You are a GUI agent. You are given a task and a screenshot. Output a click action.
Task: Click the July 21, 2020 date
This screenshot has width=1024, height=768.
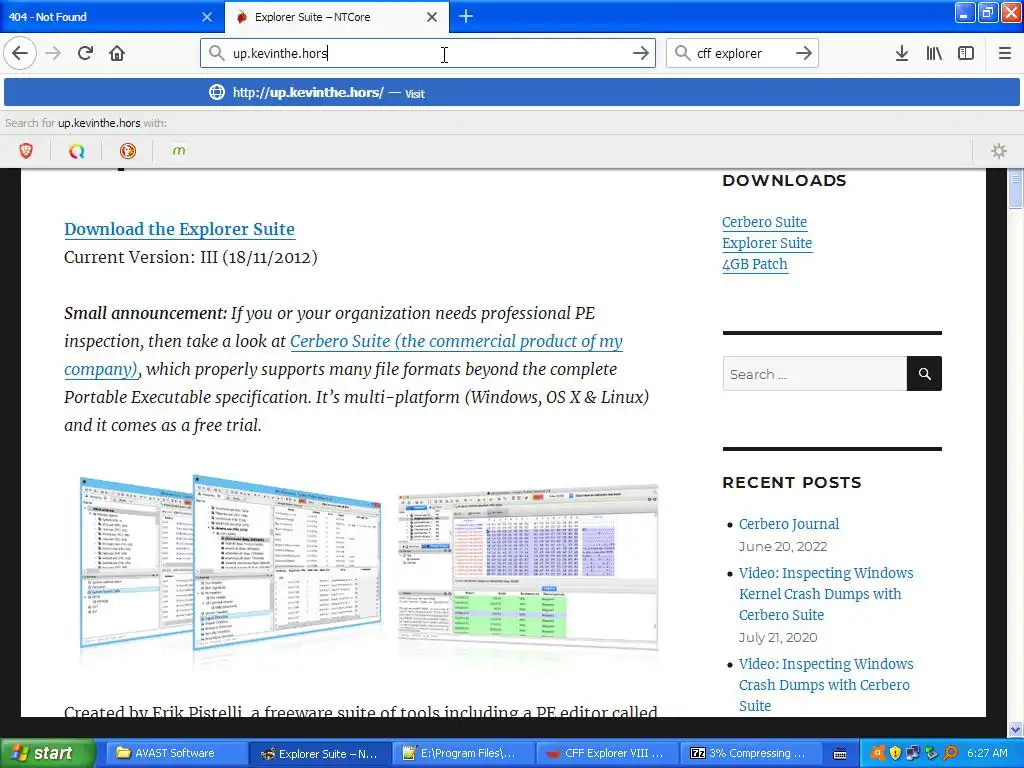pos(778,637)
